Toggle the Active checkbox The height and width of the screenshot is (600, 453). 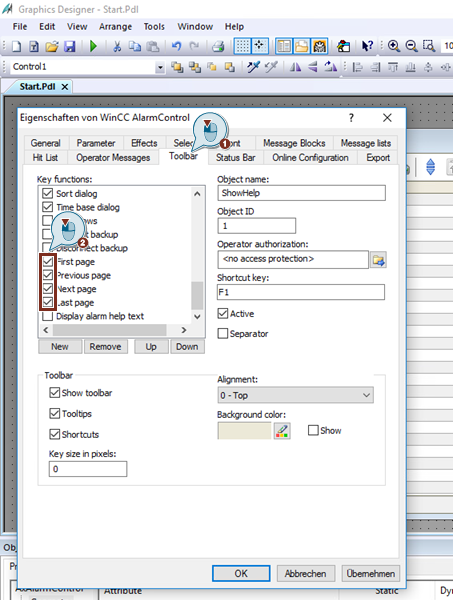(x=223, y=314)
